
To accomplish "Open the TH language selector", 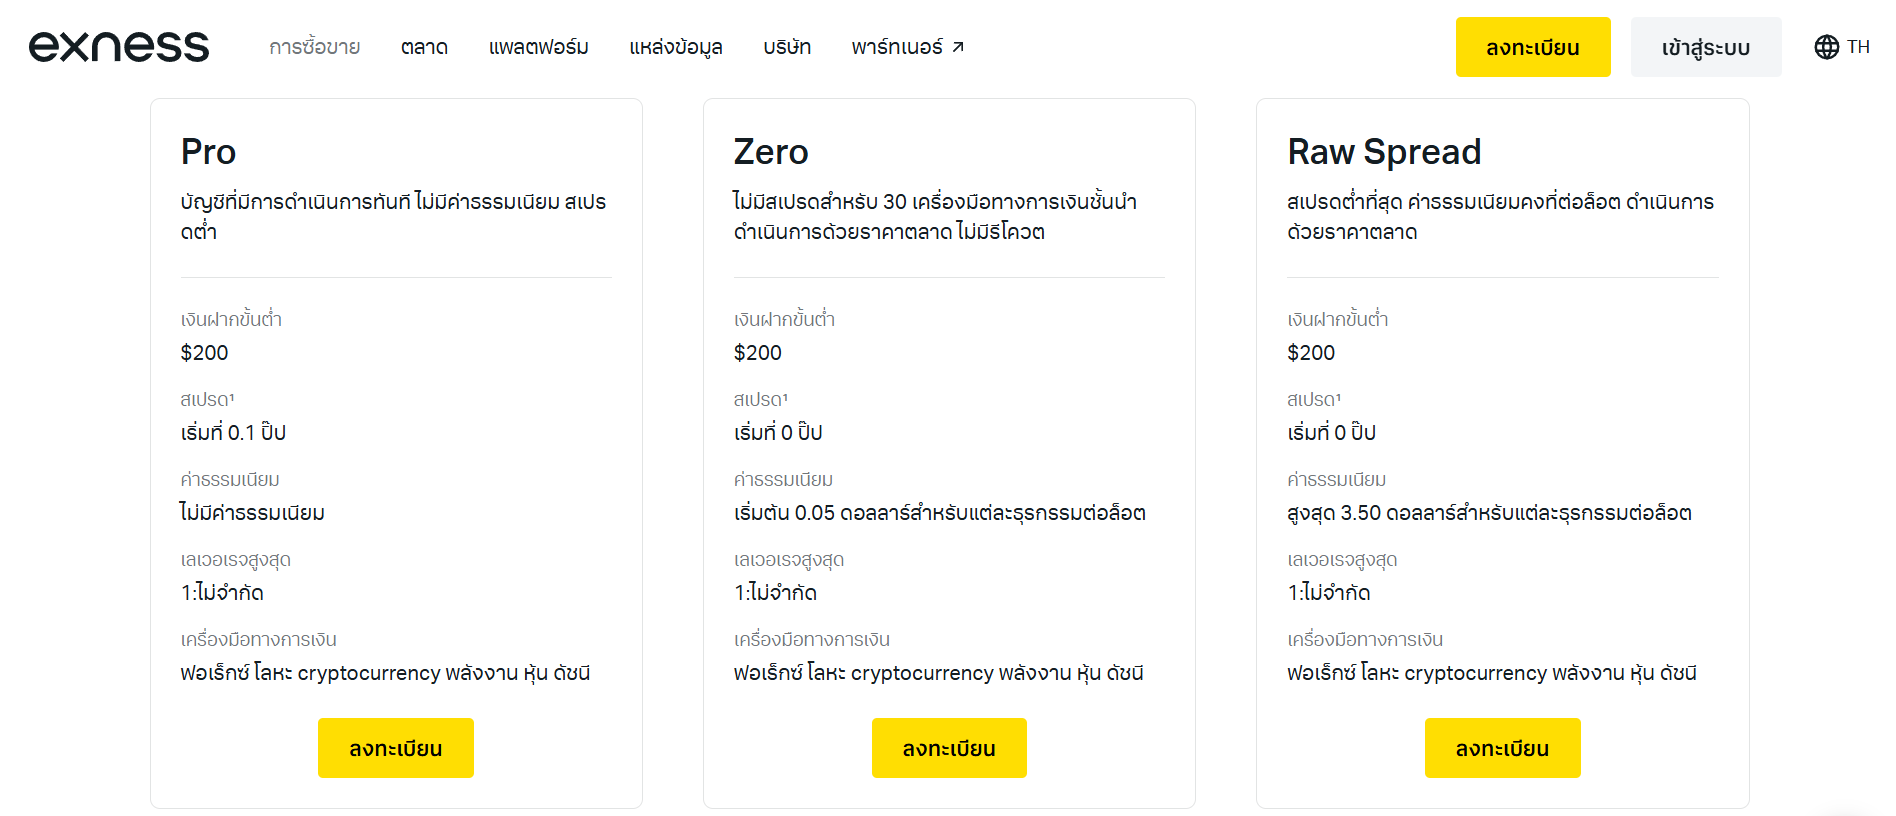I will 1857,47.
